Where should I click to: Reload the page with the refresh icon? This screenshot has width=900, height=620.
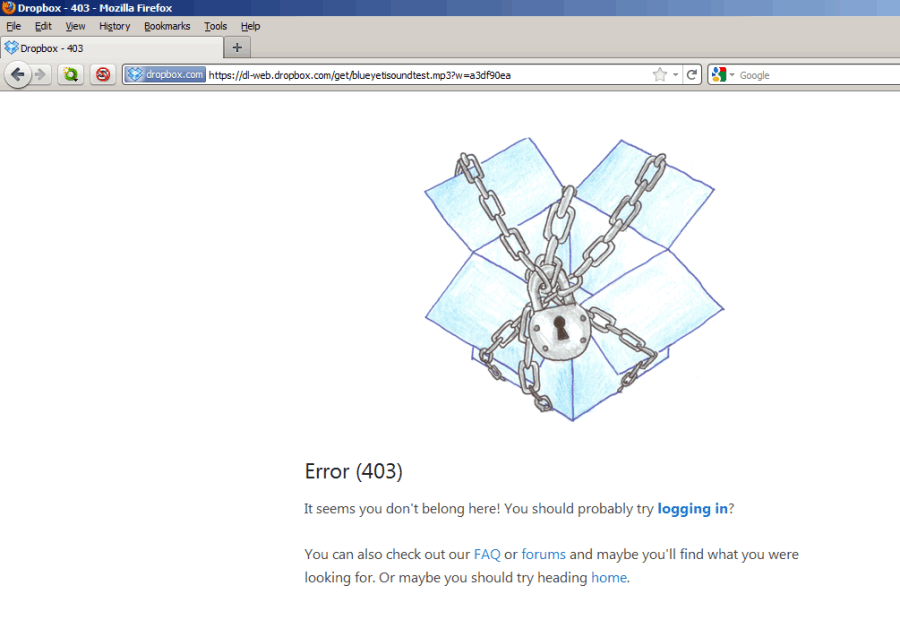pyautogui.click(x=692, y=75)
